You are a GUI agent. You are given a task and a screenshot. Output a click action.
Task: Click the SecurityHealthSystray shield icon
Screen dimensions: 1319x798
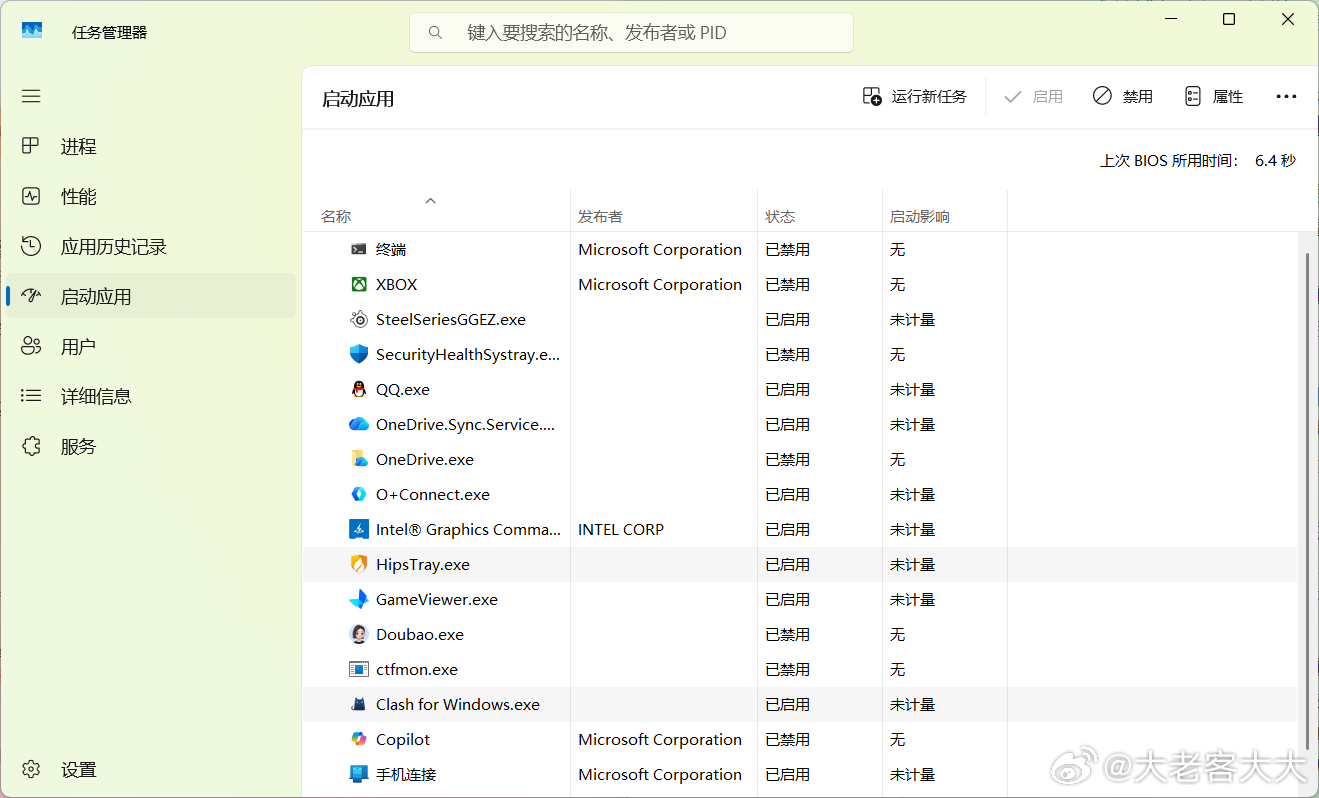pyautogui.click(x=359, y=354)
